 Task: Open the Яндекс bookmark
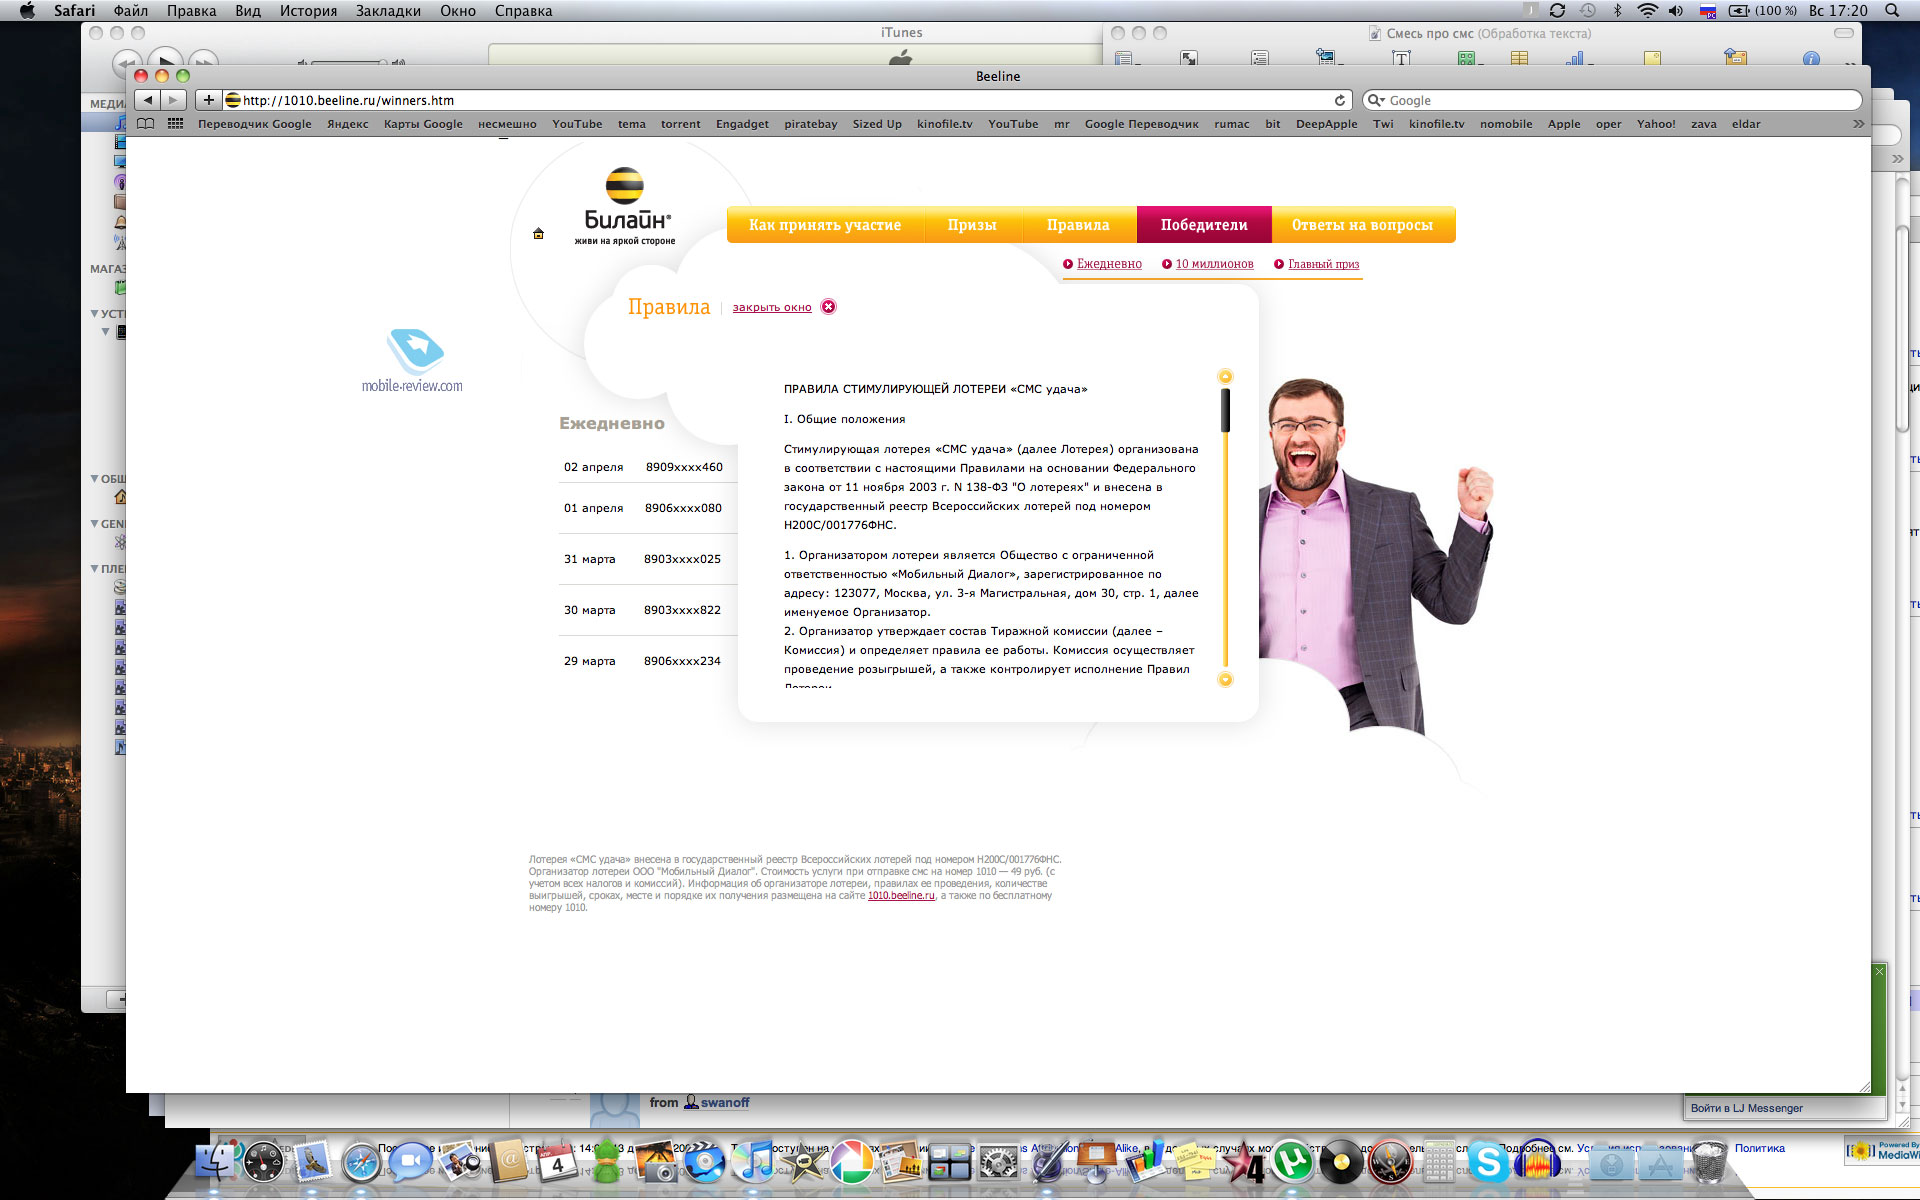tap(348, 124)
